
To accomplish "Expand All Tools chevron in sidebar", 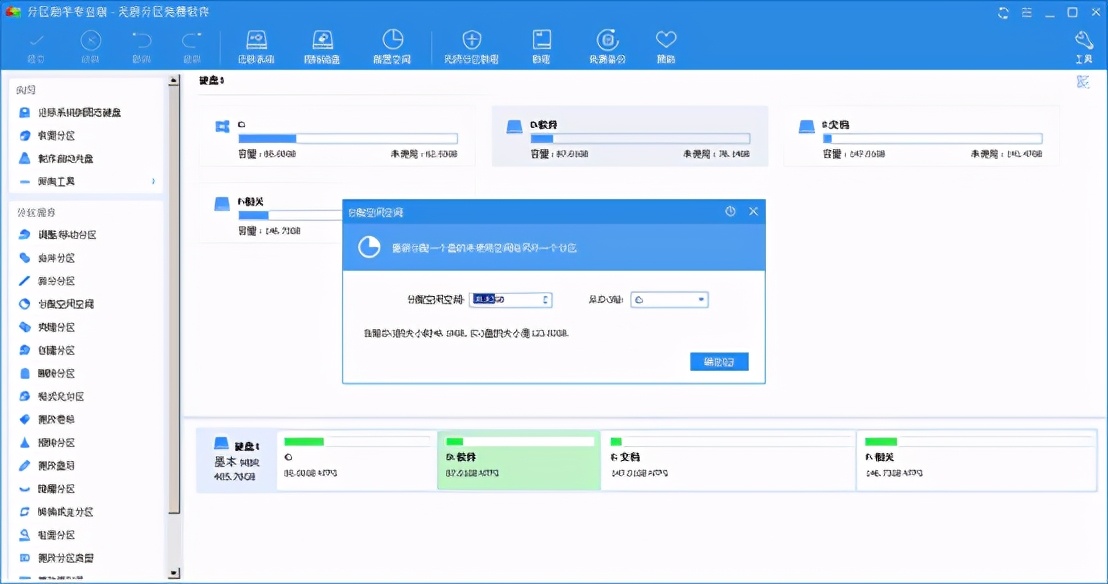I will (153, 182).
